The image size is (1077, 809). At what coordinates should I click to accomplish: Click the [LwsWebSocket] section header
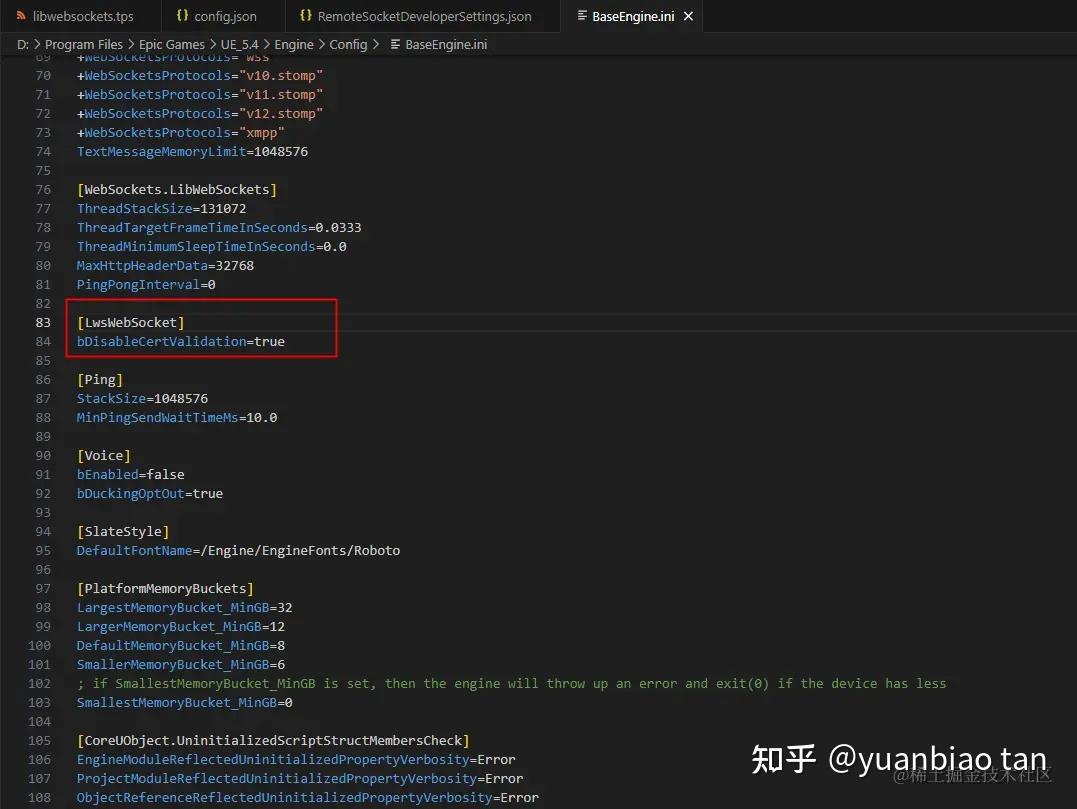[x=130, y=322]
